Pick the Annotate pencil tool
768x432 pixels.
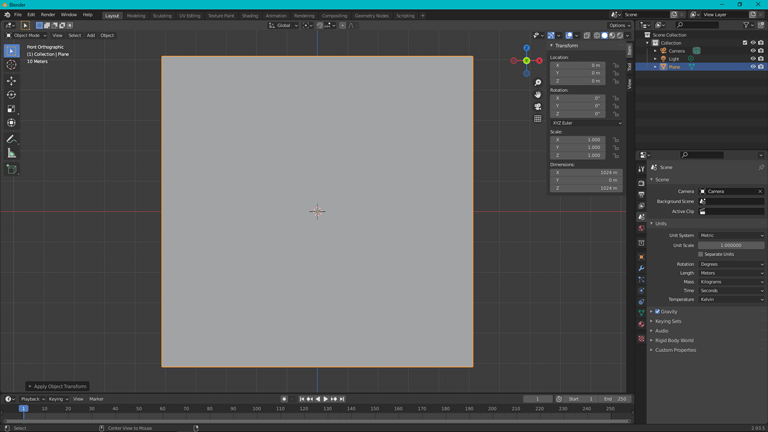11,140
